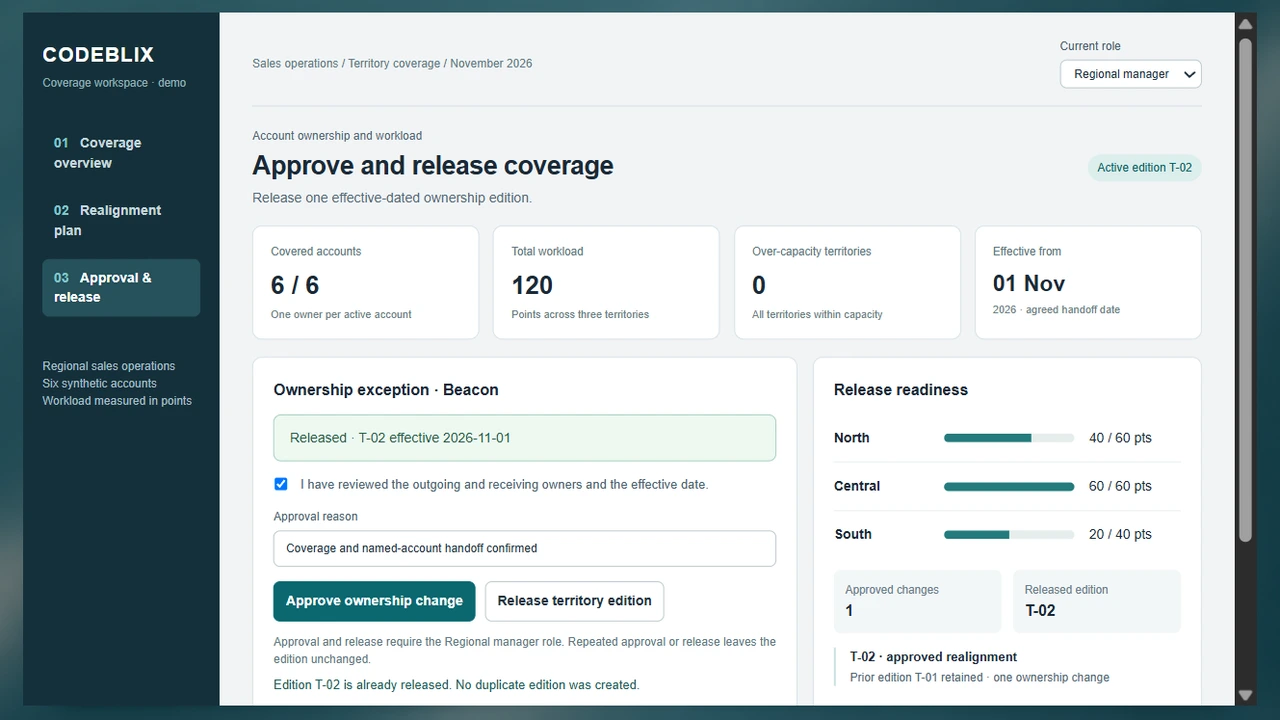Click the South workload progress bar
This screenshot has width=1280, height=720.
pos(1009,535)
